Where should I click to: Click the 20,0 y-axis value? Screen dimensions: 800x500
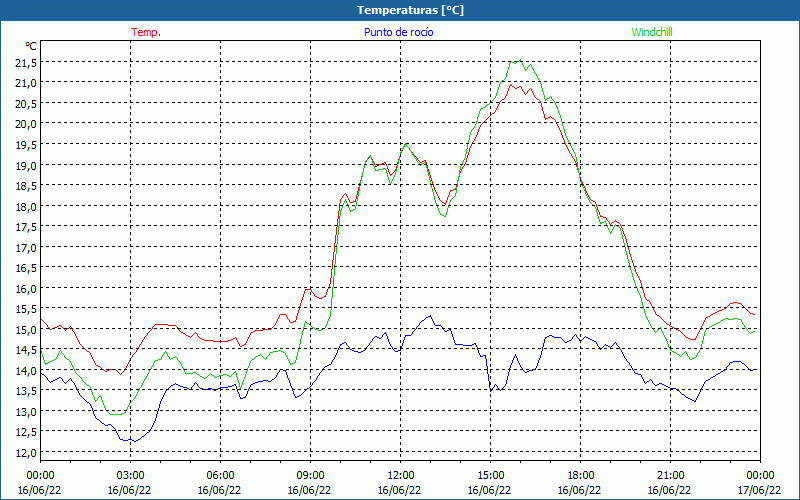pos(26,123)
